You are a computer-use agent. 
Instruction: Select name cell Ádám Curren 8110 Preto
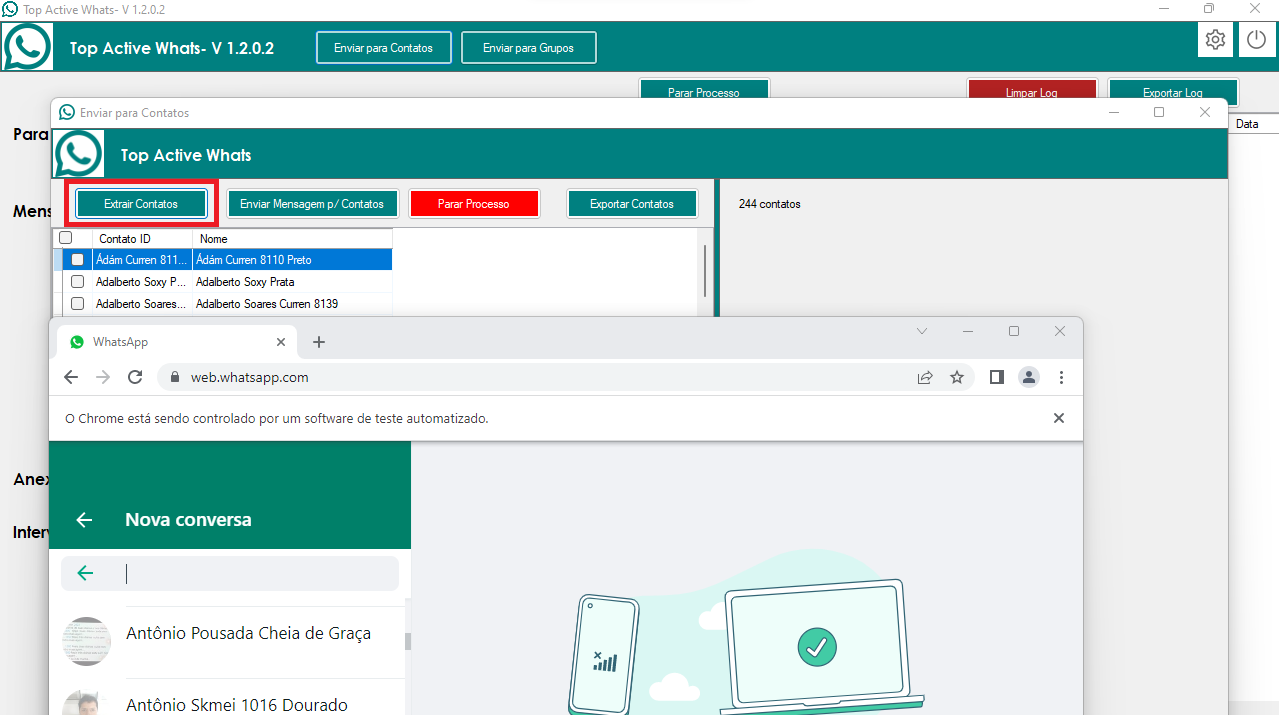(293, 260)
